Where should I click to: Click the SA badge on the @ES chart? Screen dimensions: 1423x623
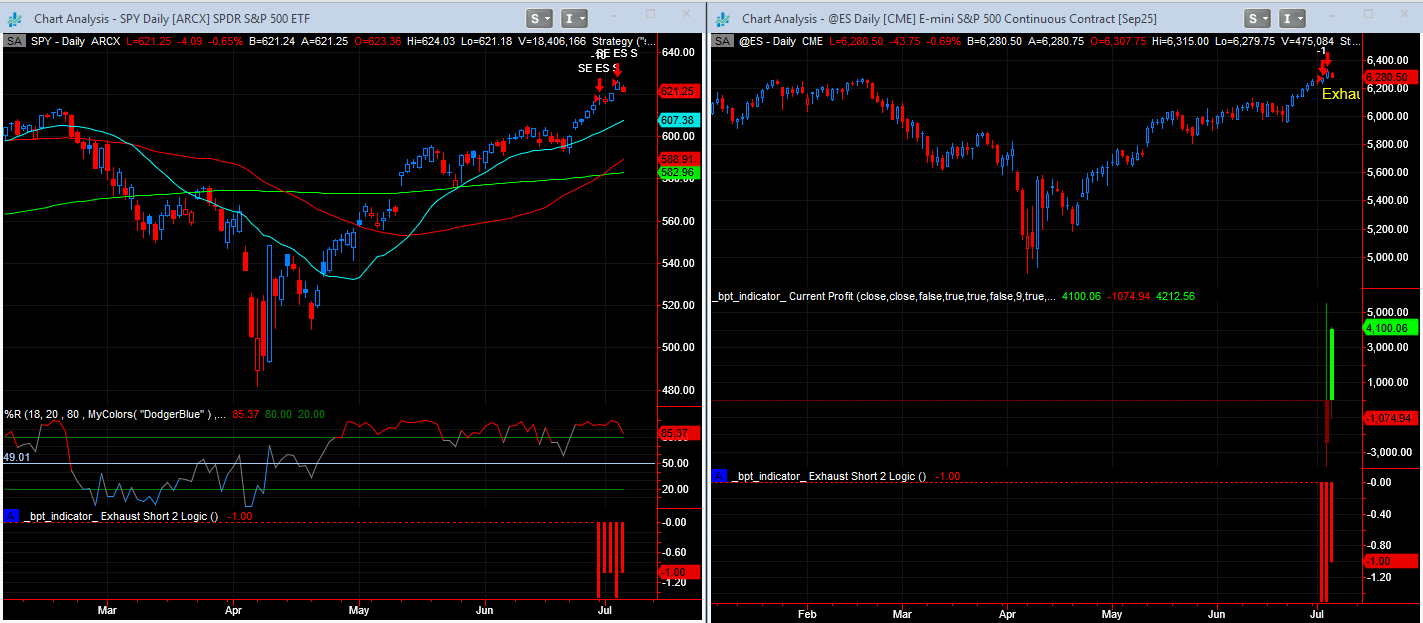(722, 41)
